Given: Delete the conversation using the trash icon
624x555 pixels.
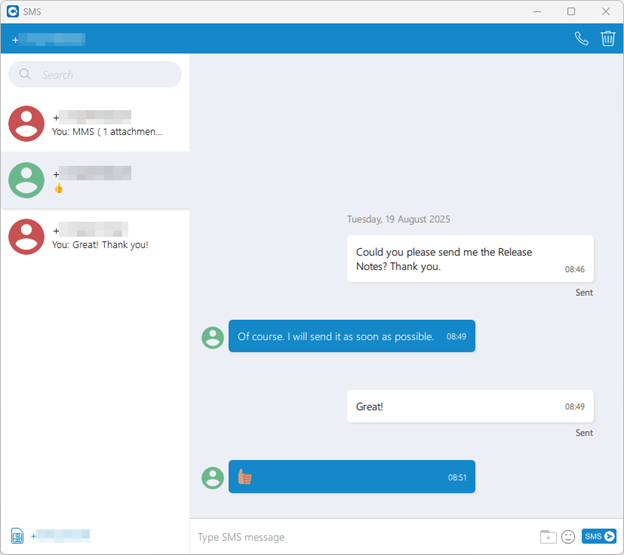Looking at the screenshot, I should (x=608, y=39).
